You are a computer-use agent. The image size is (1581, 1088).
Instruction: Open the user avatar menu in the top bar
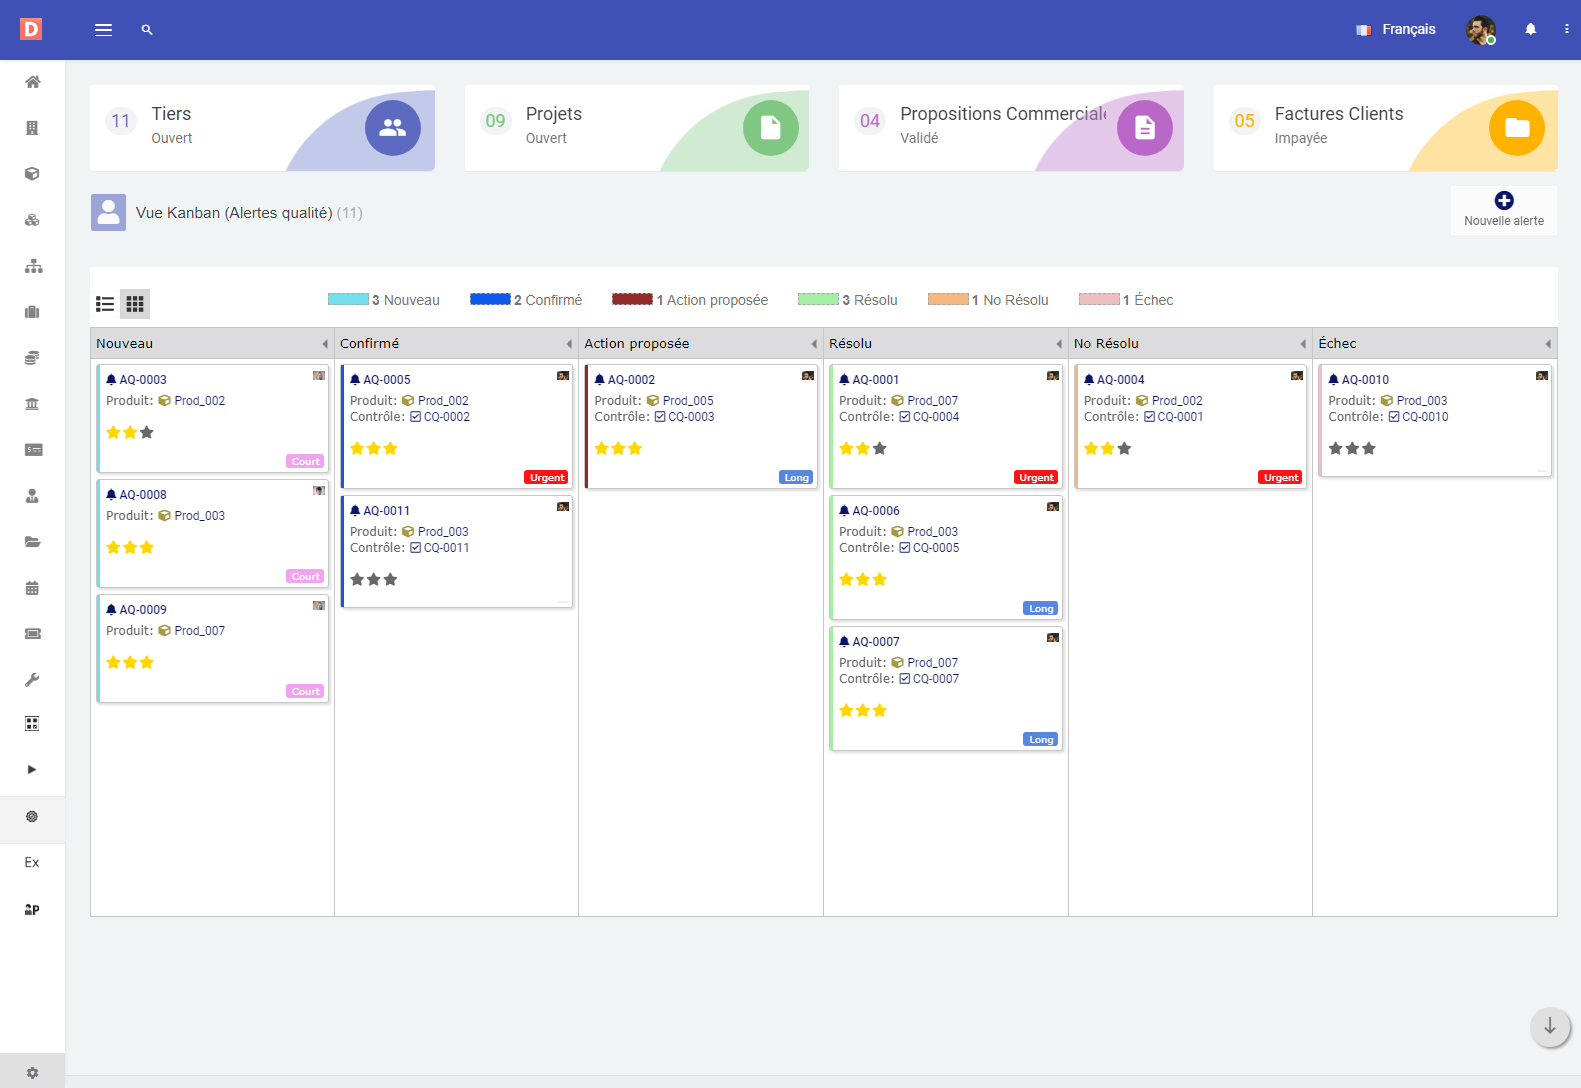pos(1481,30)
